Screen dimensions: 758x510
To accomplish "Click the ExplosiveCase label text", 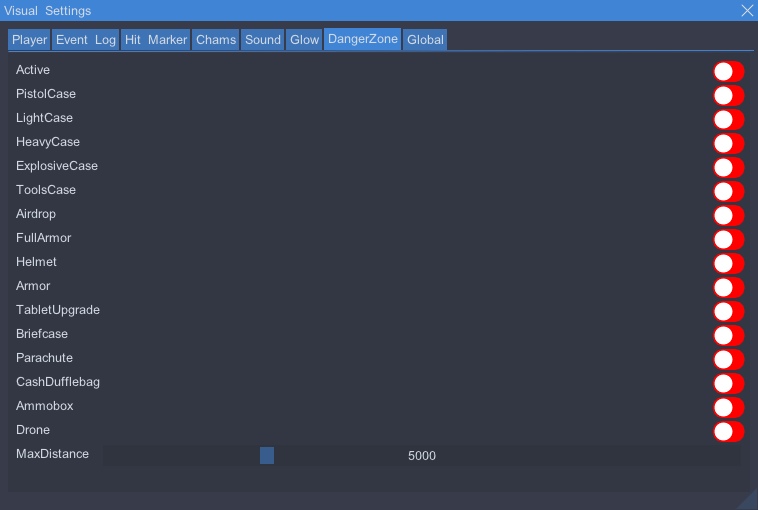I will [57, 166].
